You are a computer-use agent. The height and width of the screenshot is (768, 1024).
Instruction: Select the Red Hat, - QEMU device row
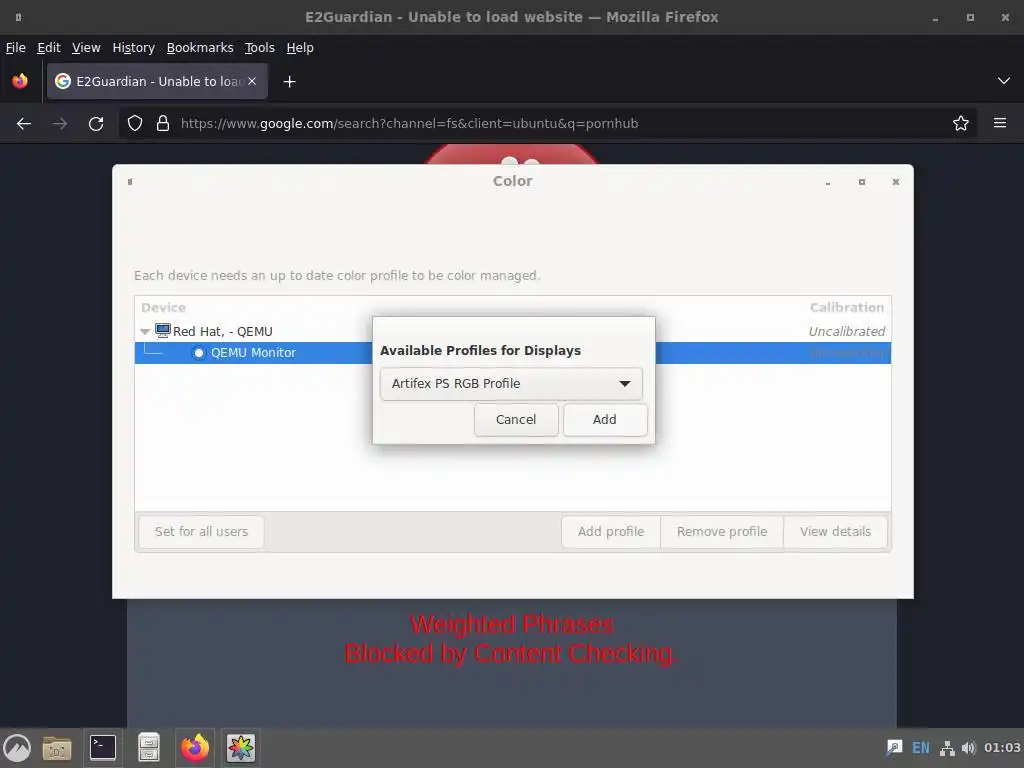tap(513, 331)
